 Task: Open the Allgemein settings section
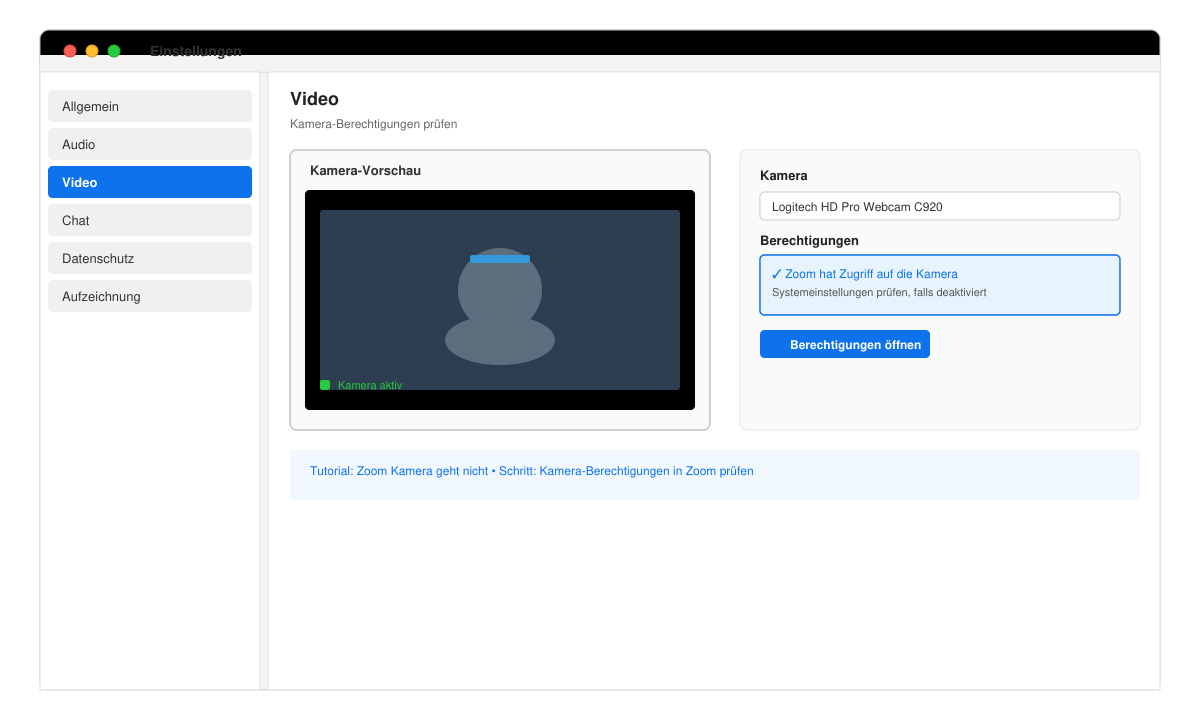pos(150,106)
